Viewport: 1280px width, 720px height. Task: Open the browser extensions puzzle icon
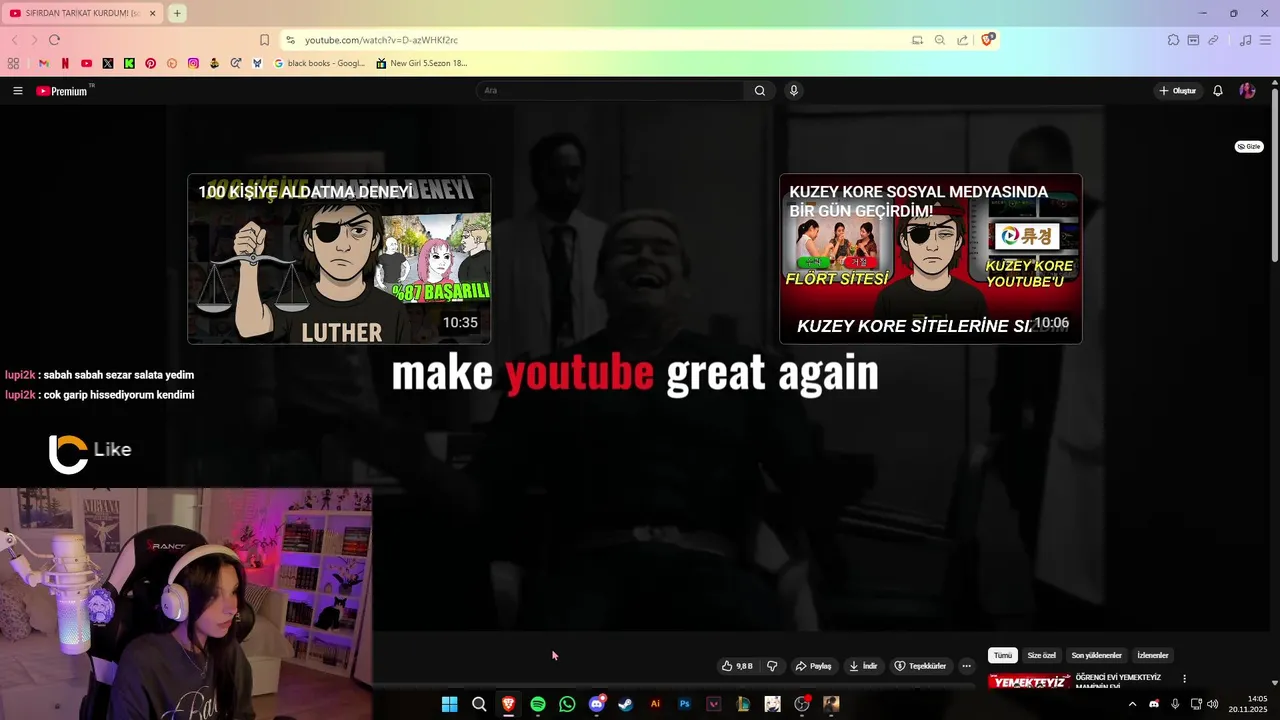pyautogui.click(x=1173, y=40)
